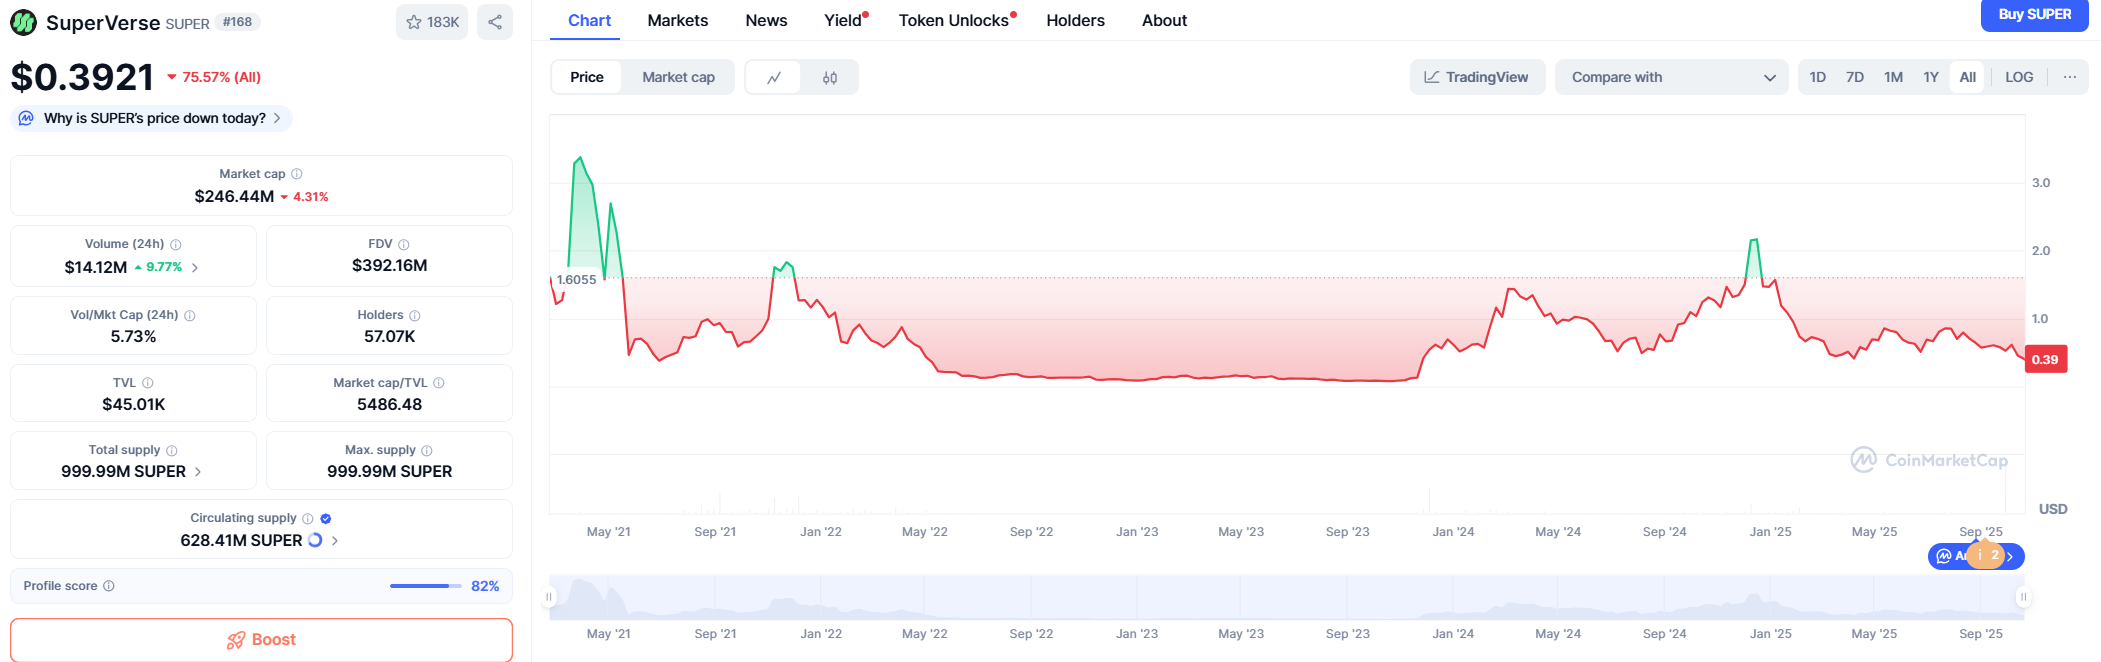
Task: Enable the LOG scale toggle
Action: point(2018,77)
